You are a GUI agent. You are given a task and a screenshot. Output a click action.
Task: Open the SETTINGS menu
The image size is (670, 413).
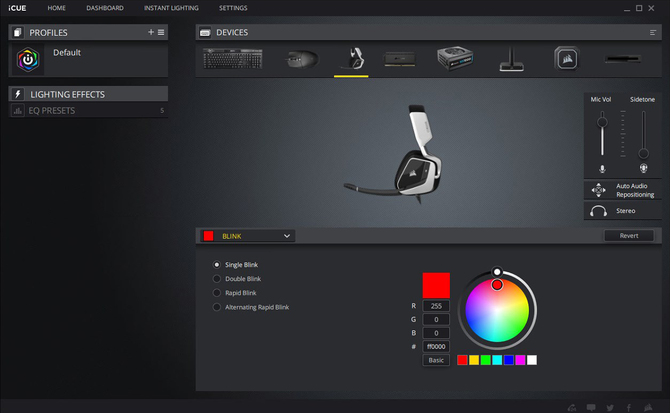[233, 8]
